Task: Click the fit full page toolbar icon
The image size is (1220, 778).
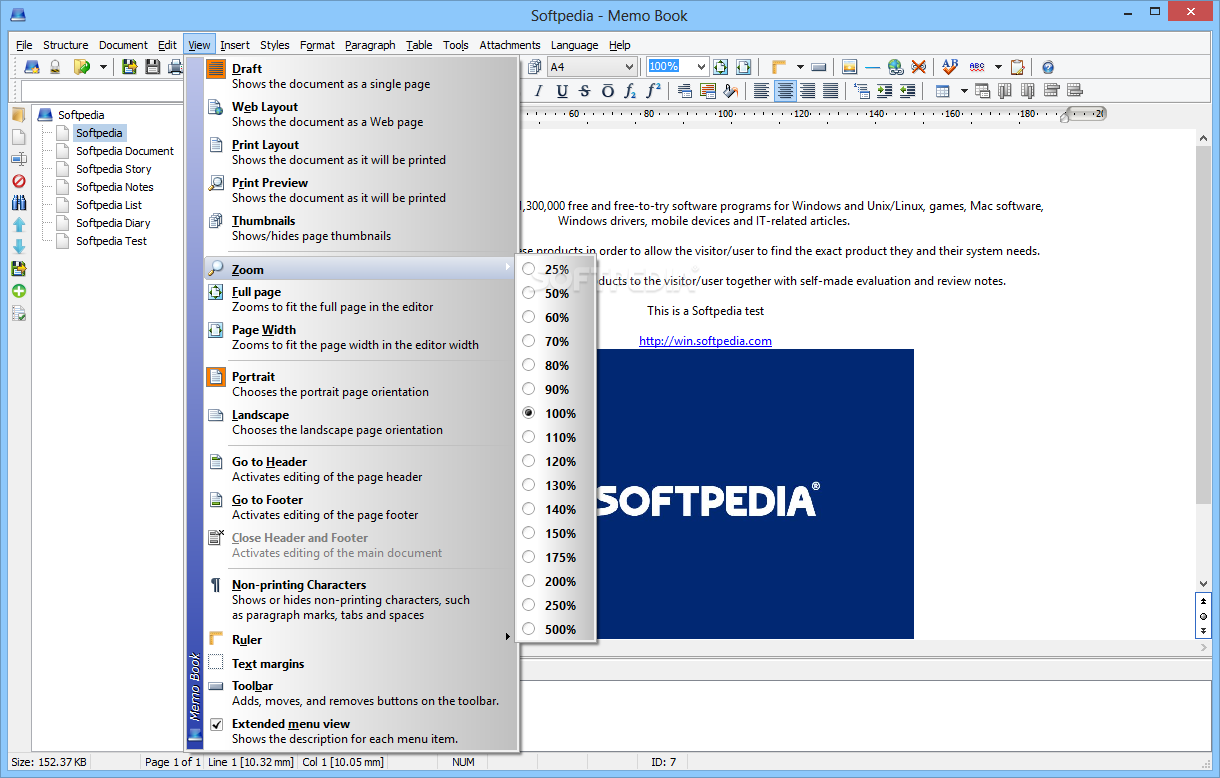Action: pyautogui.click(x=720, y=67)
